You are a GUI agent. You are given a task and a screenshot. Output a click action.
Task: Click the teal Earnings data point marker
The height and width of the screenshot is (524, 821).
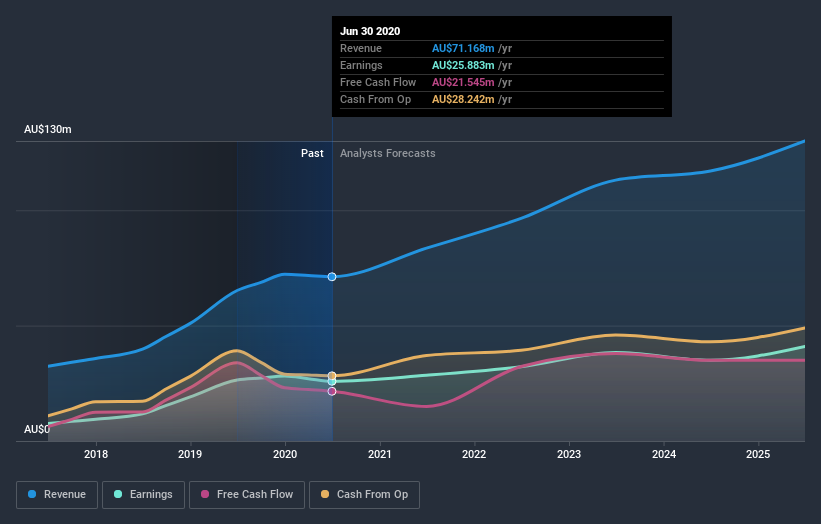click(x=332, y=382)
